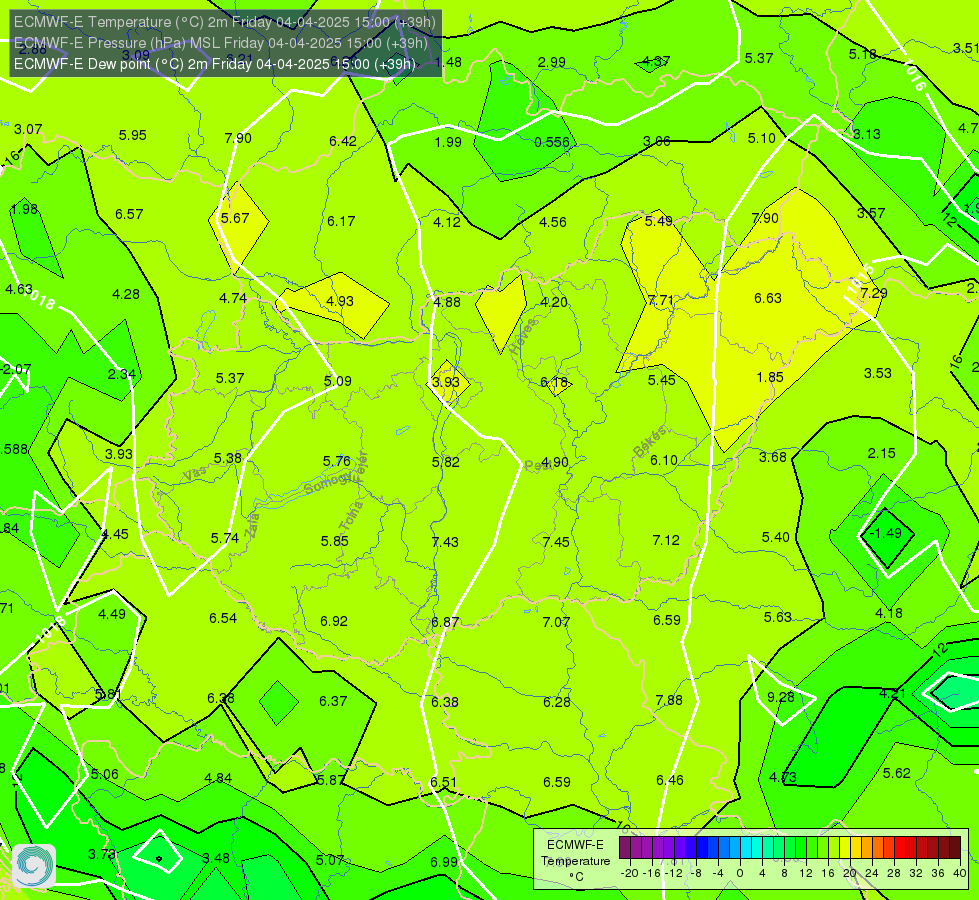The width and height of the screenshot is (979, 900).
Task: Click the dew point value -1.49
Action: 885,533
